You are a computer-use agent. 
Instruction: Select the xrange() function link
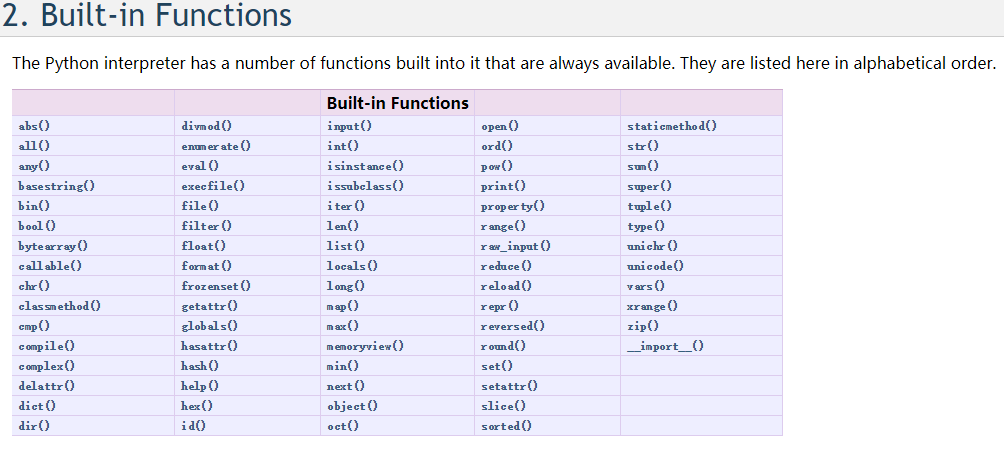(x=652, y=306)
